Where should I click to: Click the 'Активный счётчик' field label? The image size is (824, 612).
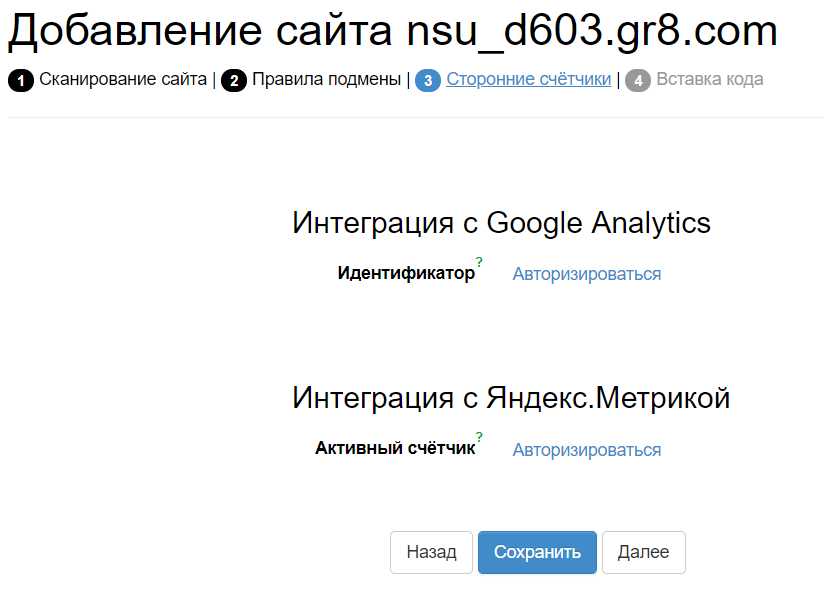[395, 449]
